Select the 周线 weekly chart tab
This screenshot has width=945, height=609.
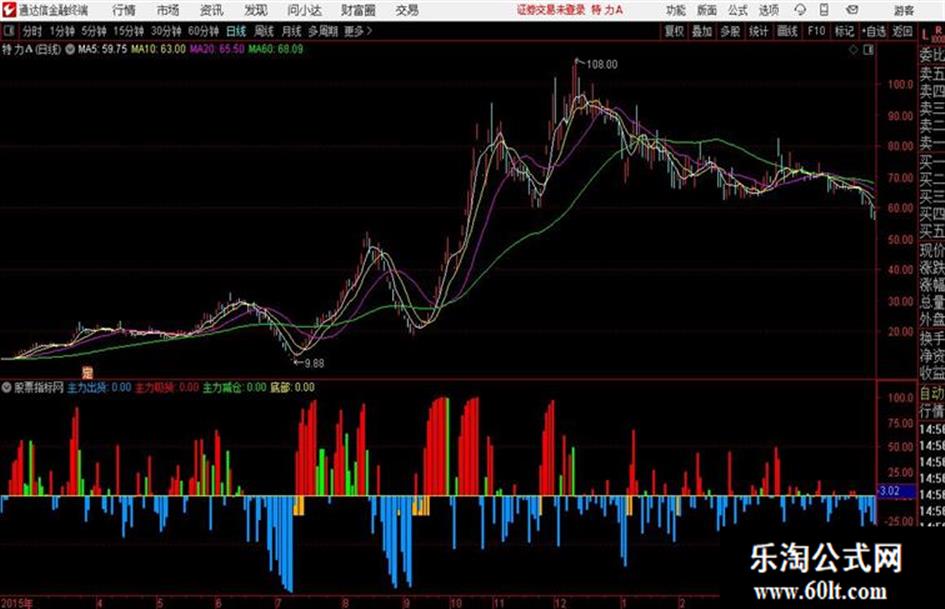click(264, 31)
